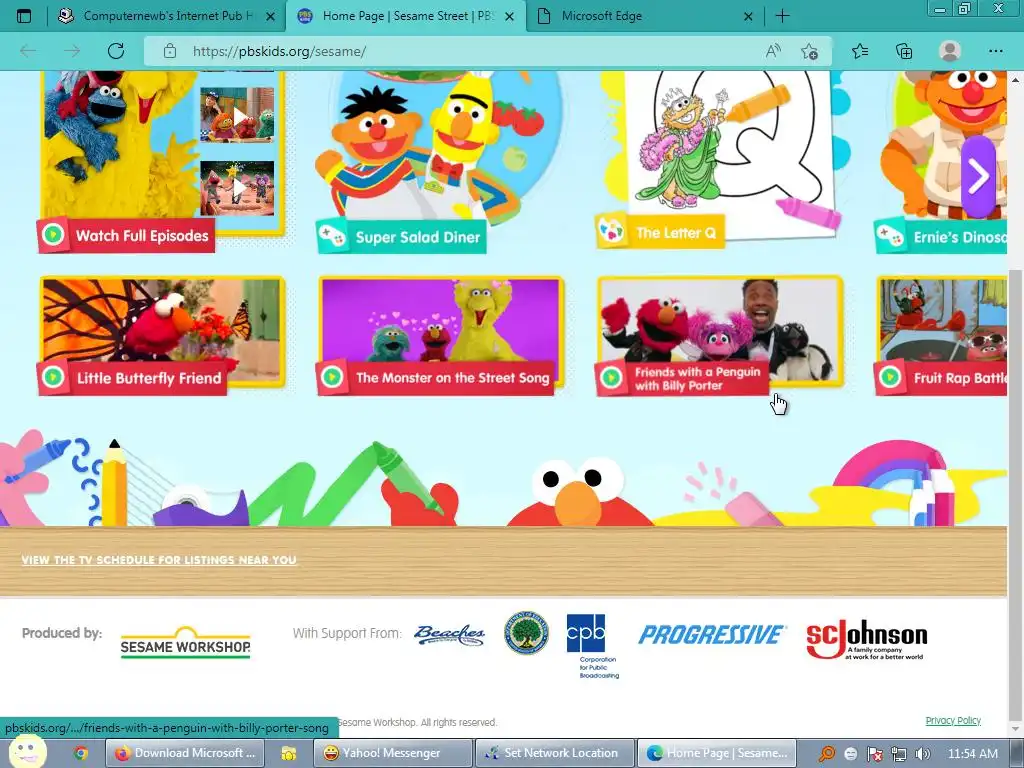Click the taskbar clock 11:54 AM
This screenshot has height=768, width=1024.
[972, 753]
